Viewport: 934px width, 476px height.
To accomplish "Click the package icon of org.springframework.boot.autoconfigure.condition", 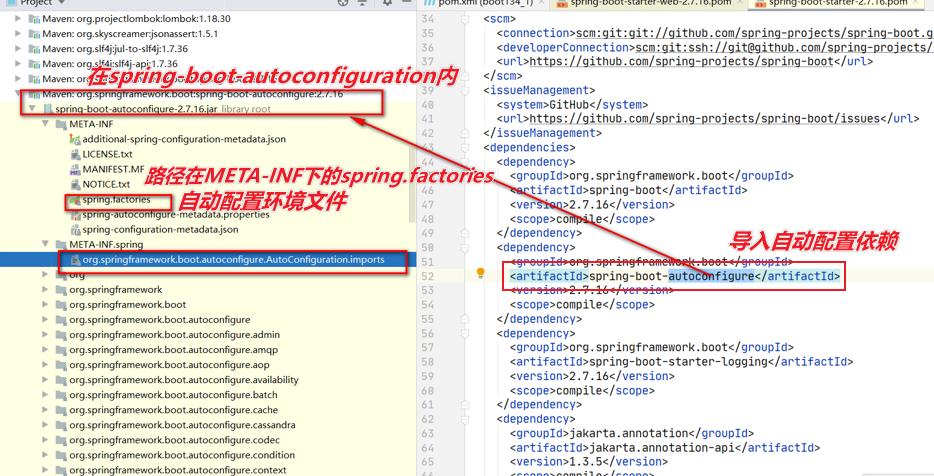I will 61,455.
